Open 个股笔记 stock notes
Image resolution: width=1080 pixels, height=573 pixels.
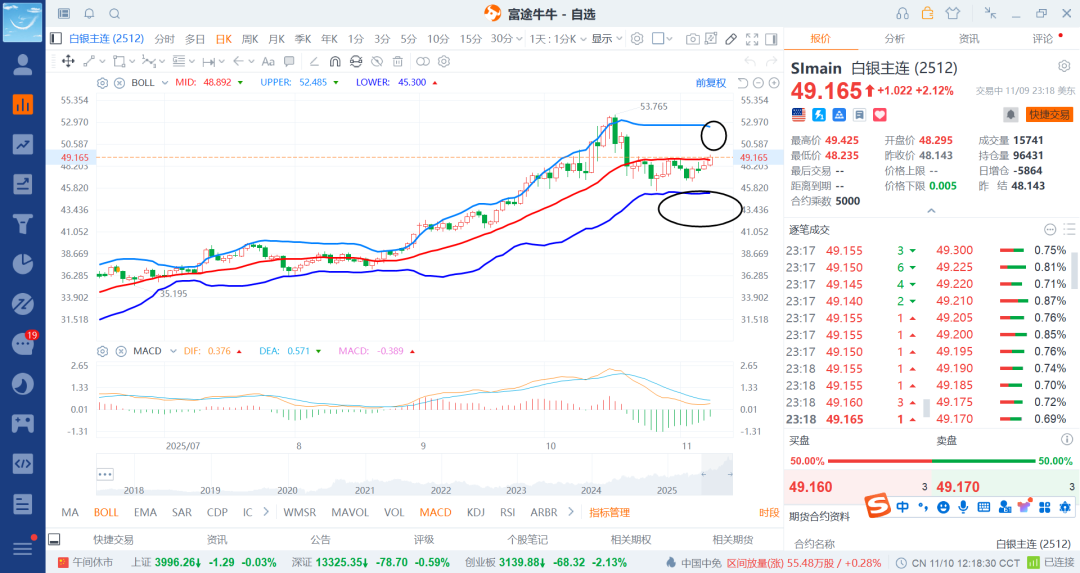click(x=528, y=540)
